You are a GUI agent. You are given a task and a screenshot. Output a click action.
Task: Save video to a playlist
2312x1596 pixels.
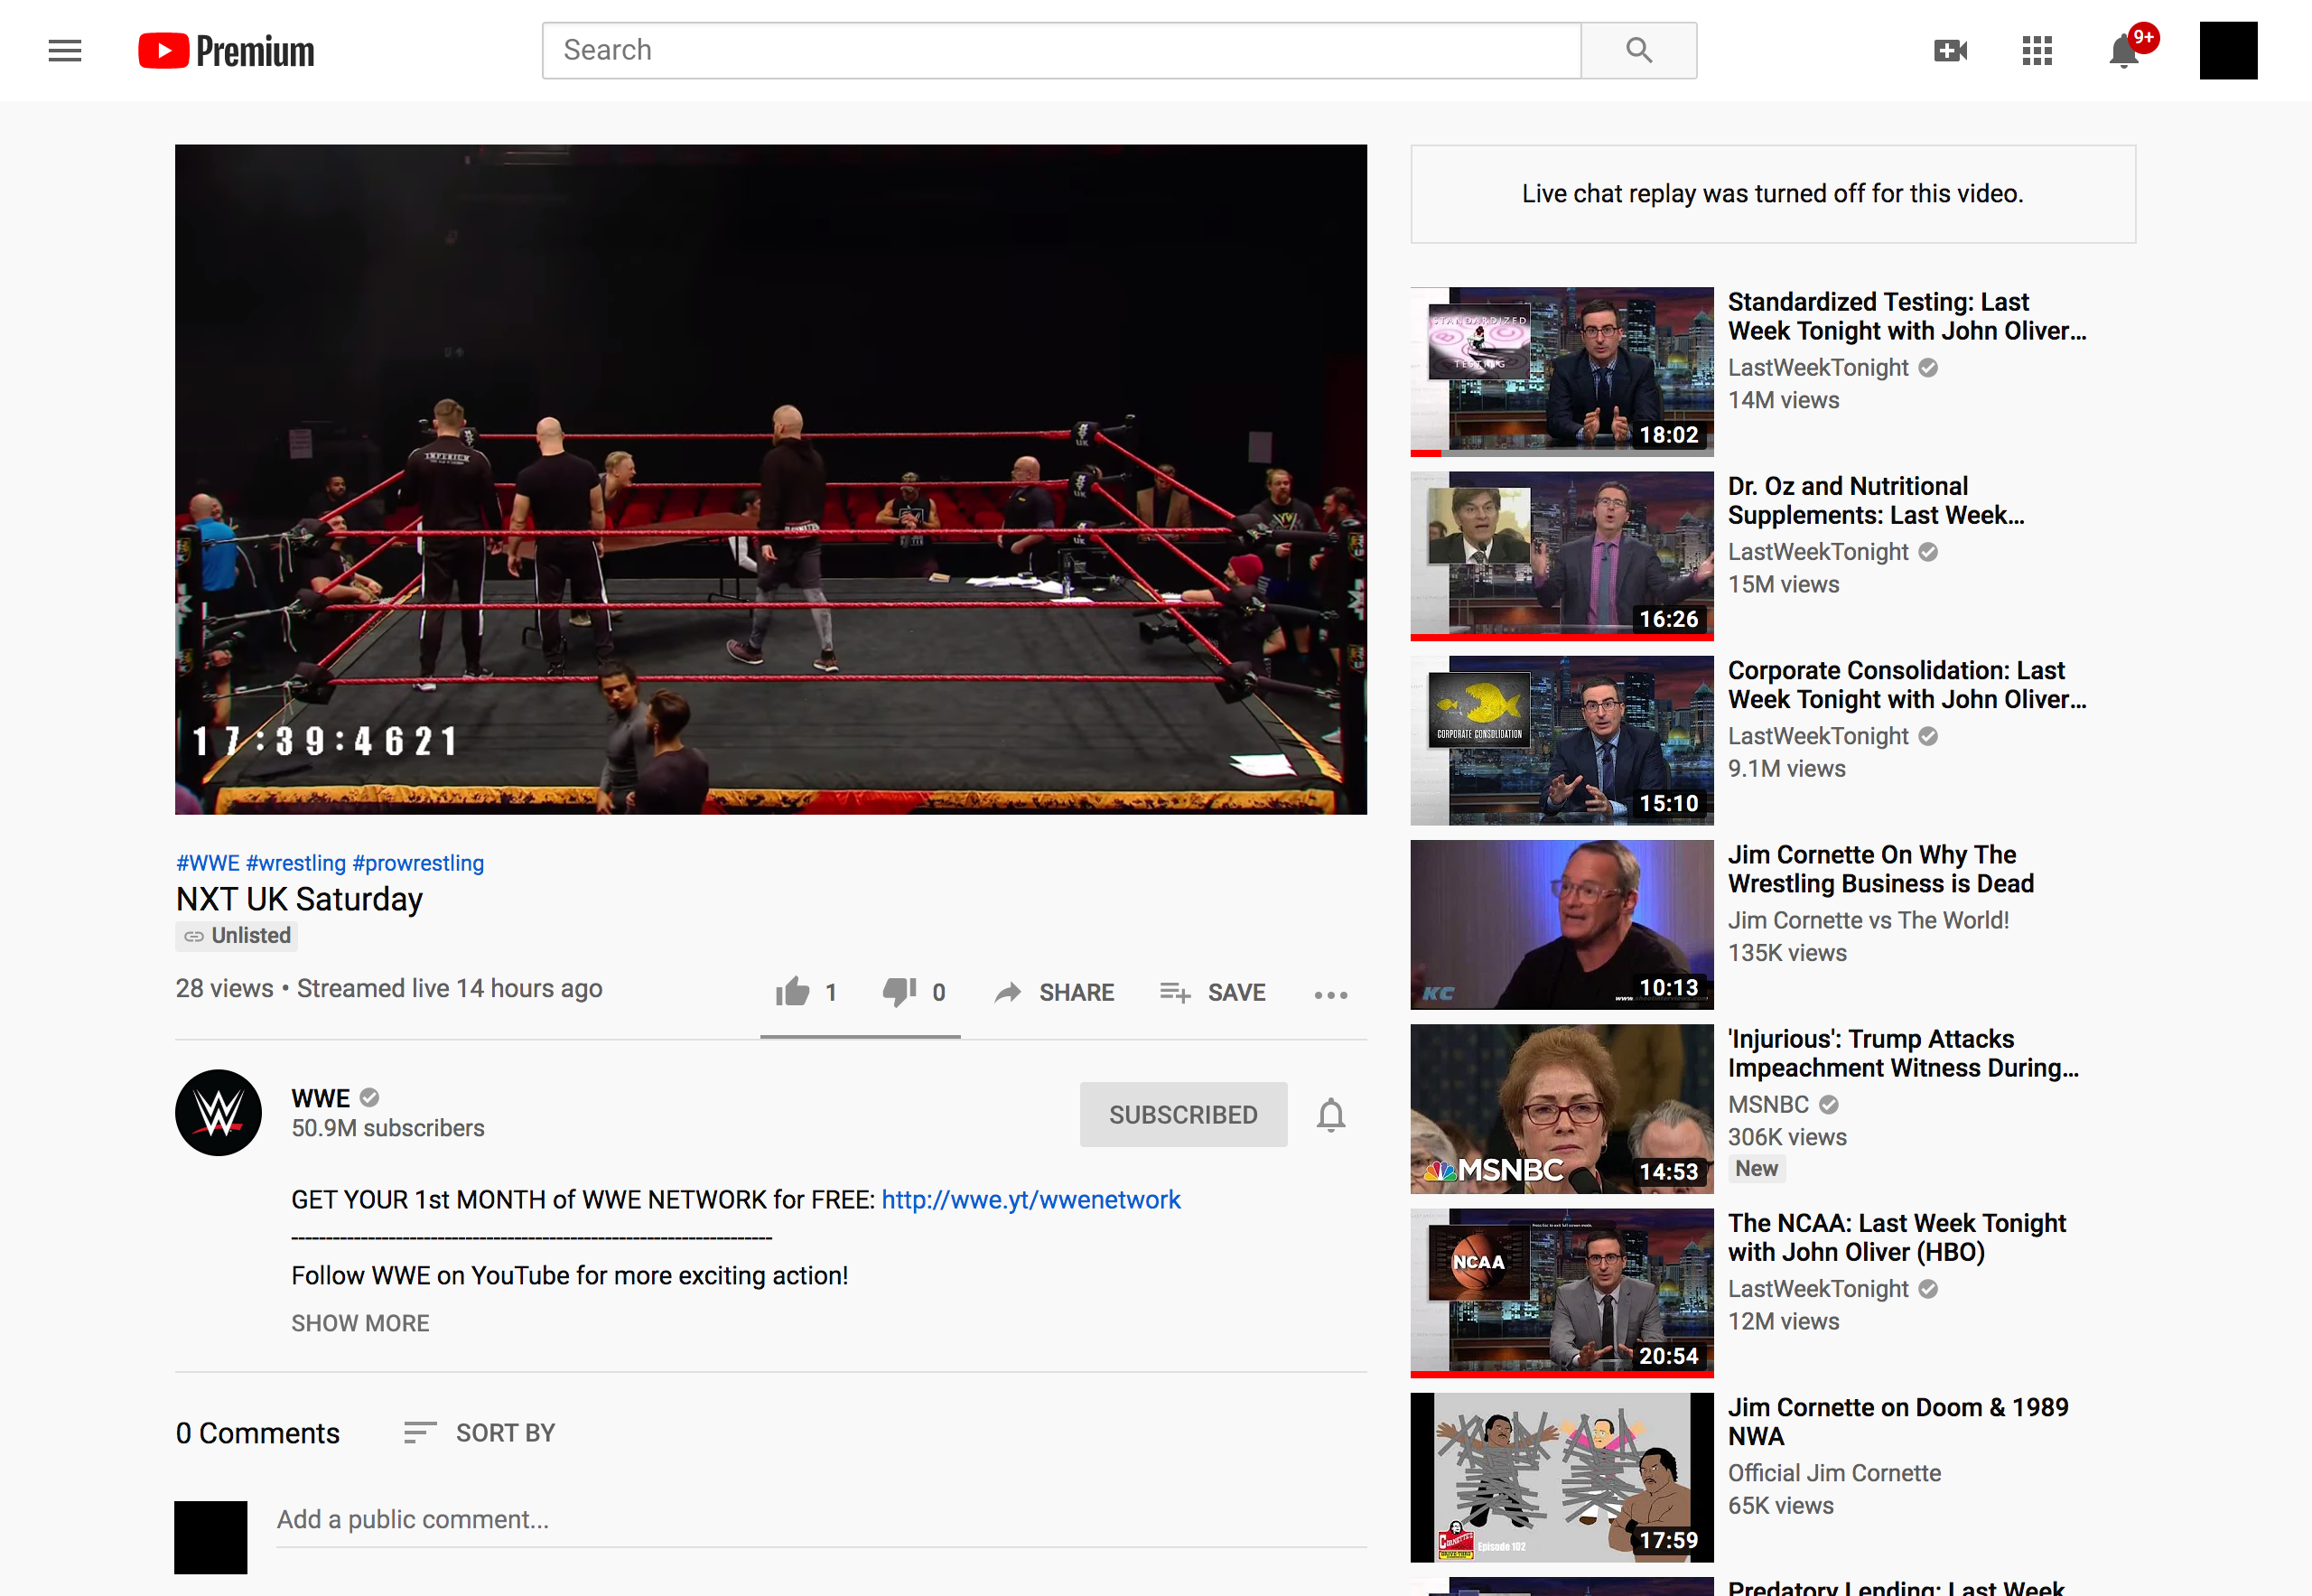1212,992
